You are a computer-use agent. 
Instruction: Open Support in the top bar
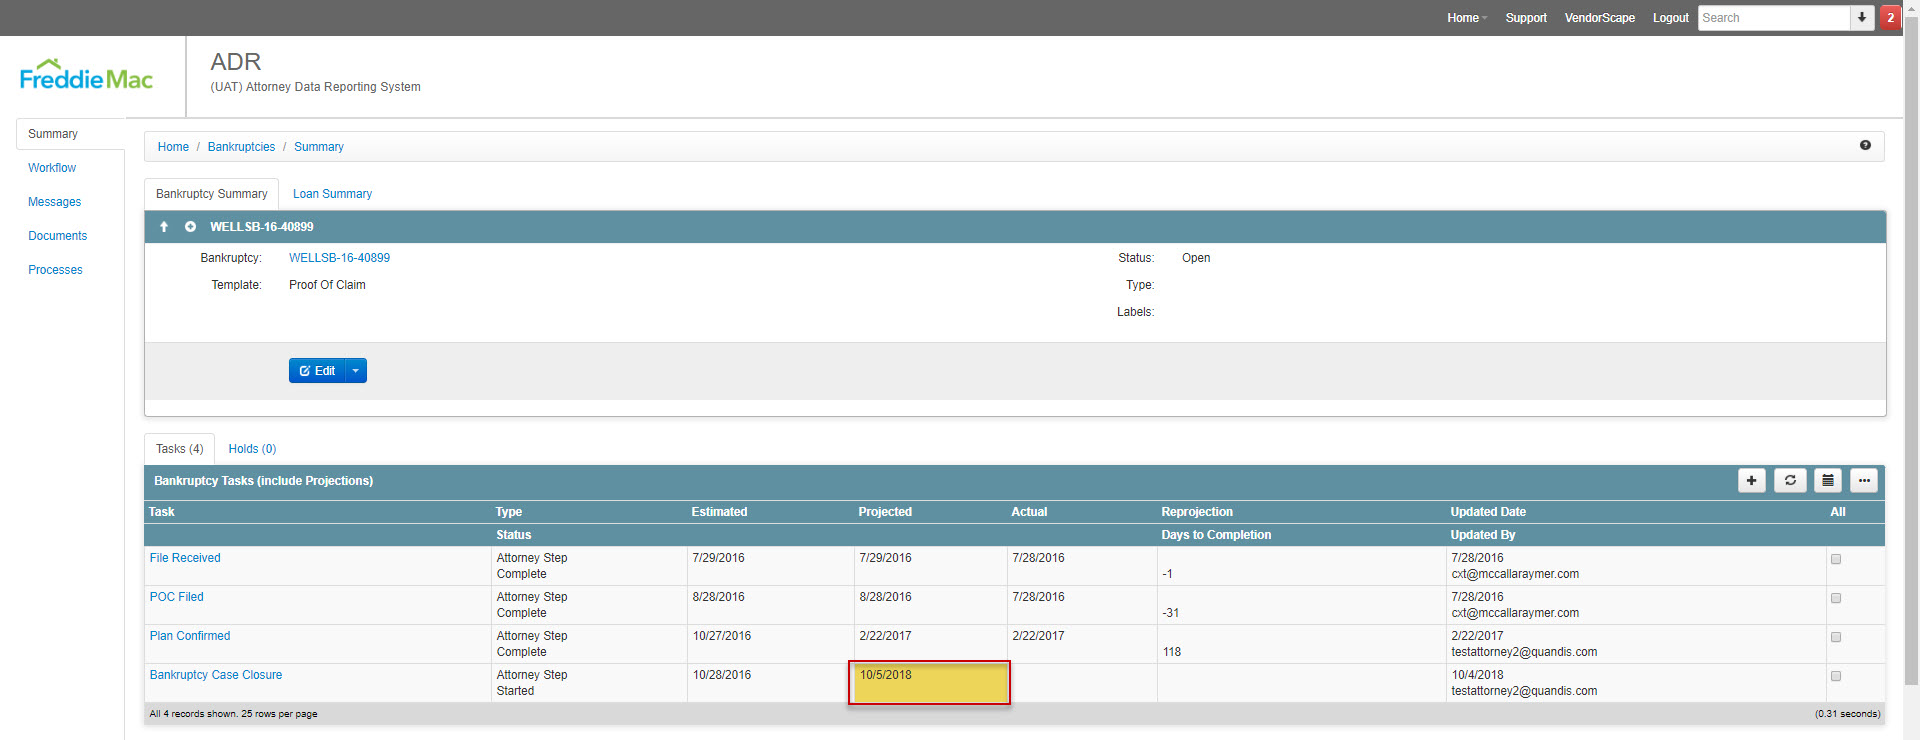tap(1526, 18)
